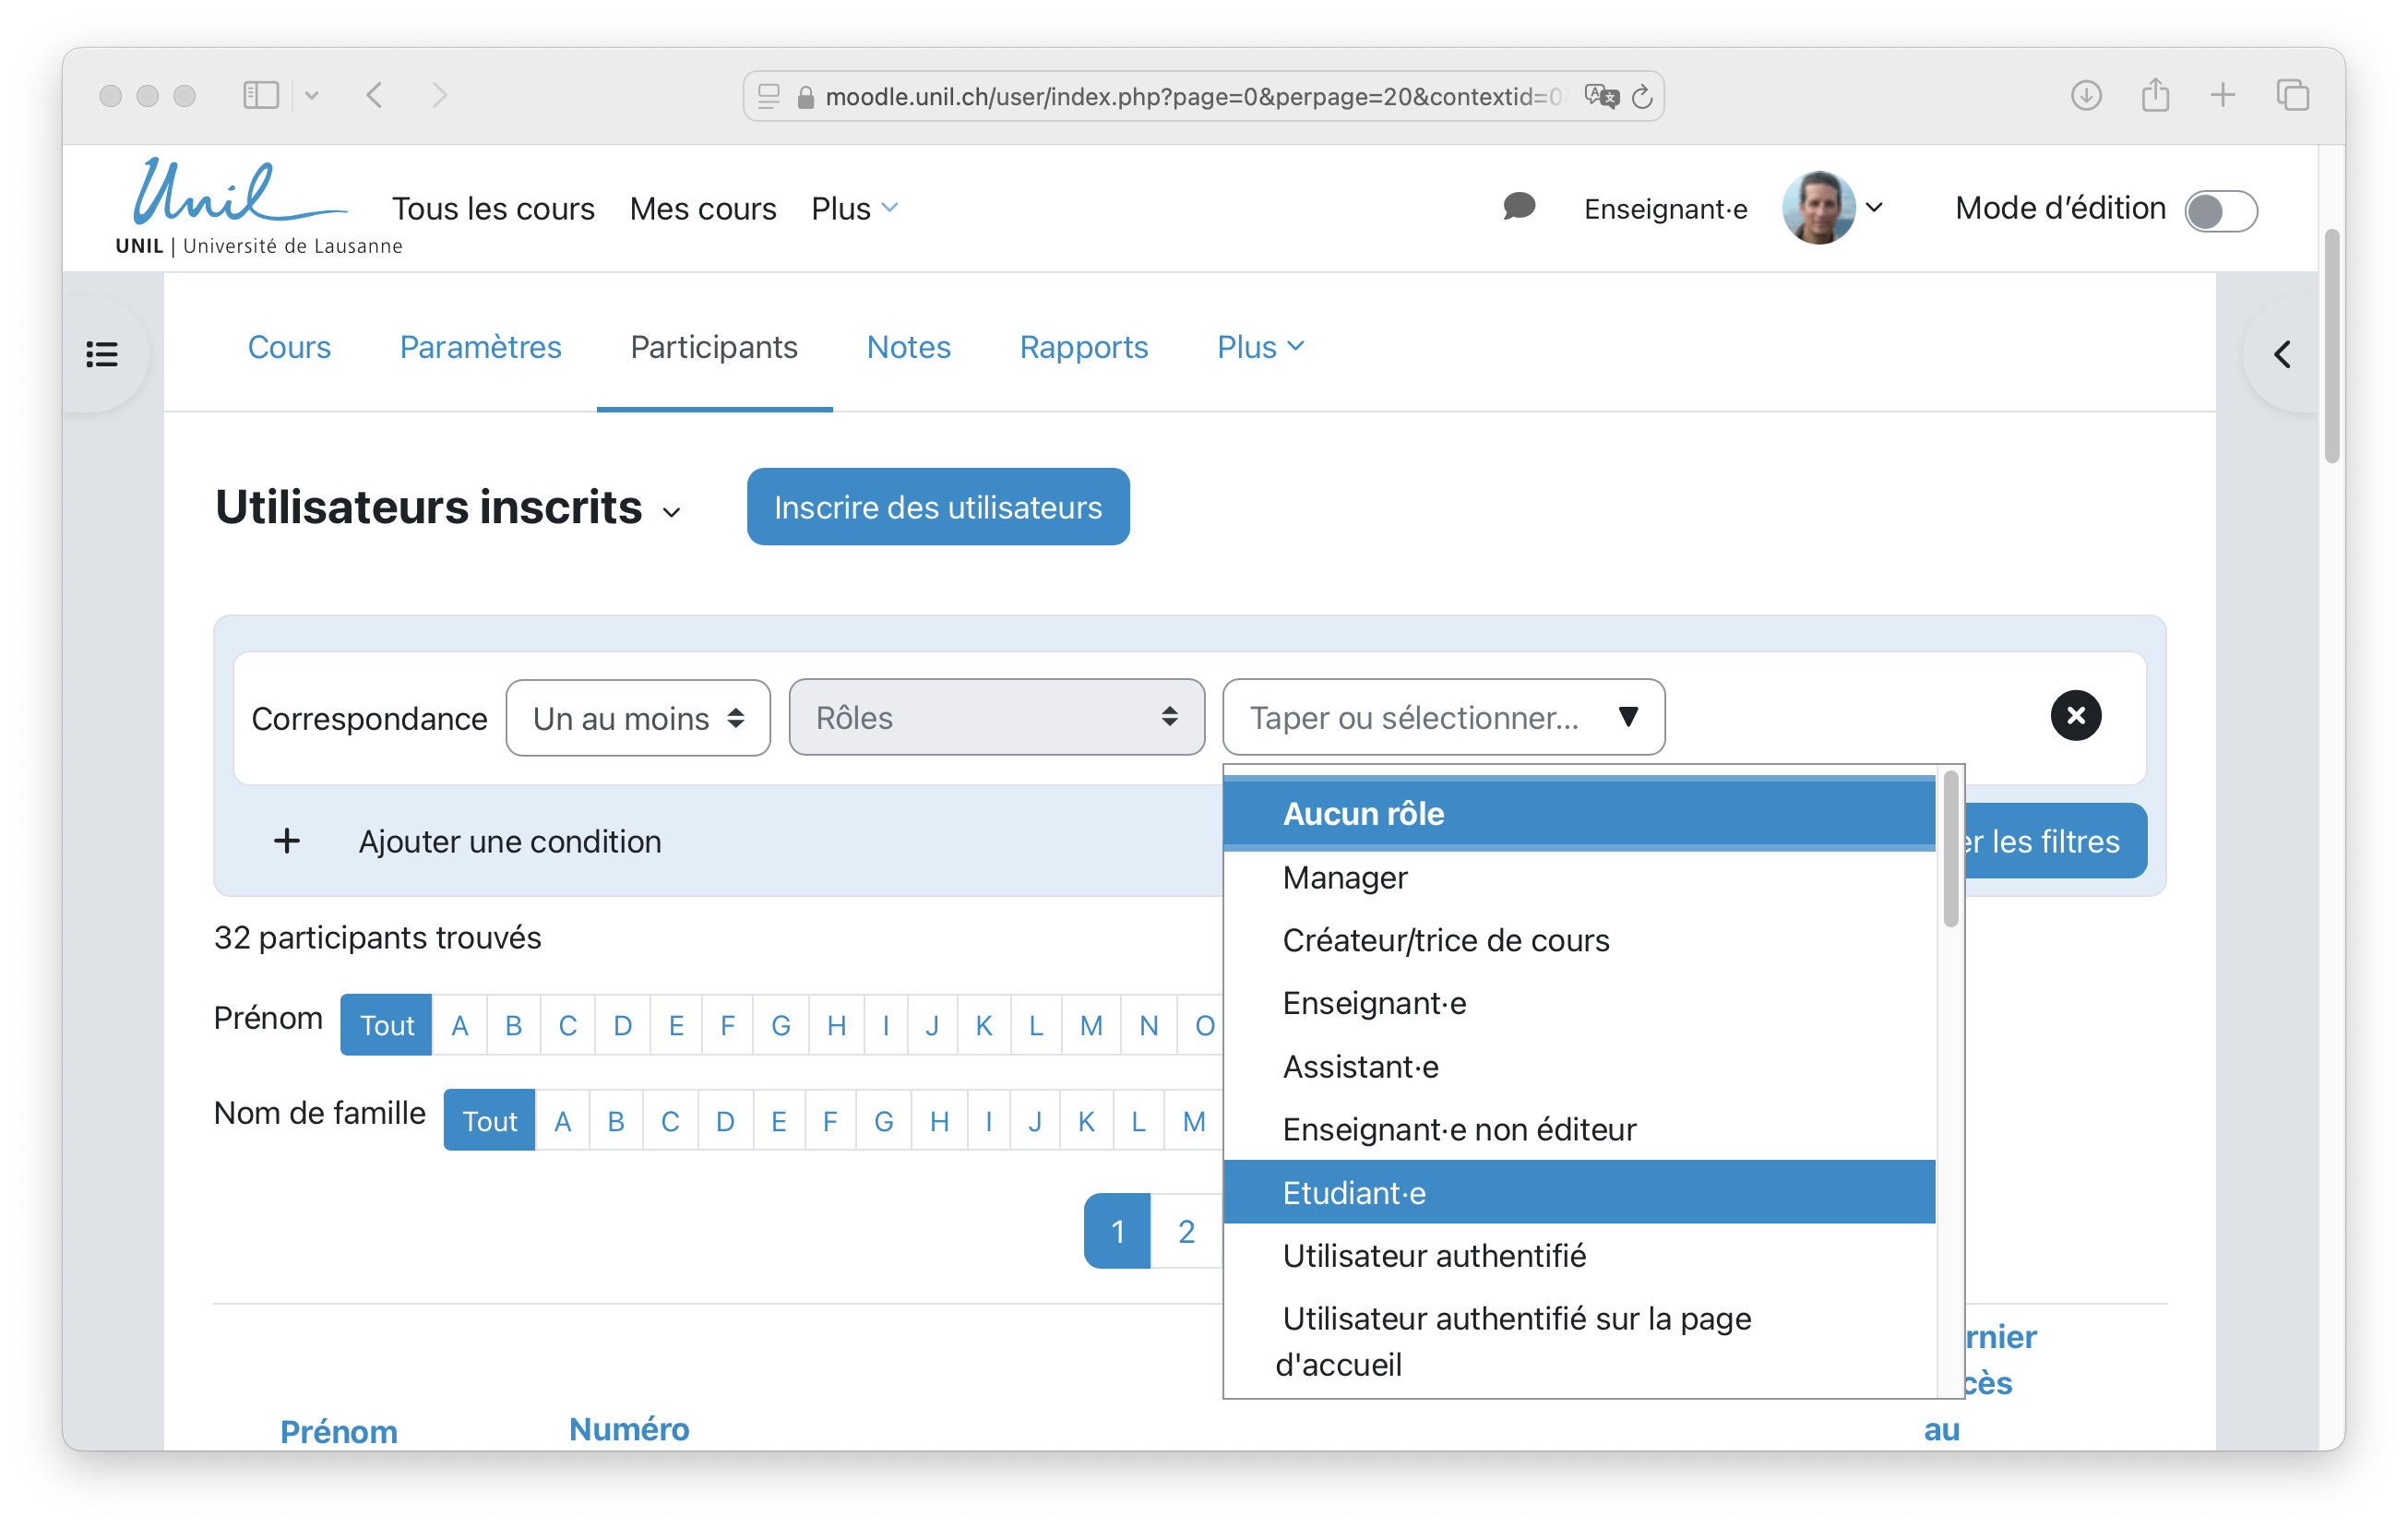Filter Prénom by letter M
Image resolution: width=2408 pixels, height=1528 pixels.
coord(1091,1025)
